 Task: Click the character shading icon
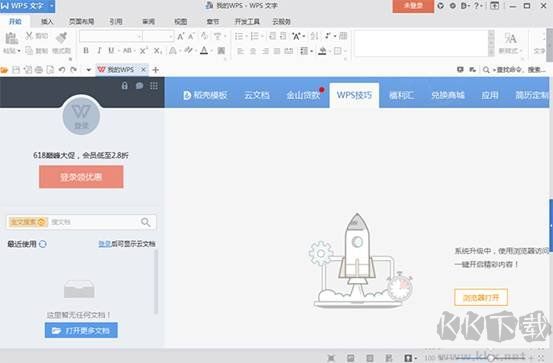pyautogui.click(x=221, y=51)
